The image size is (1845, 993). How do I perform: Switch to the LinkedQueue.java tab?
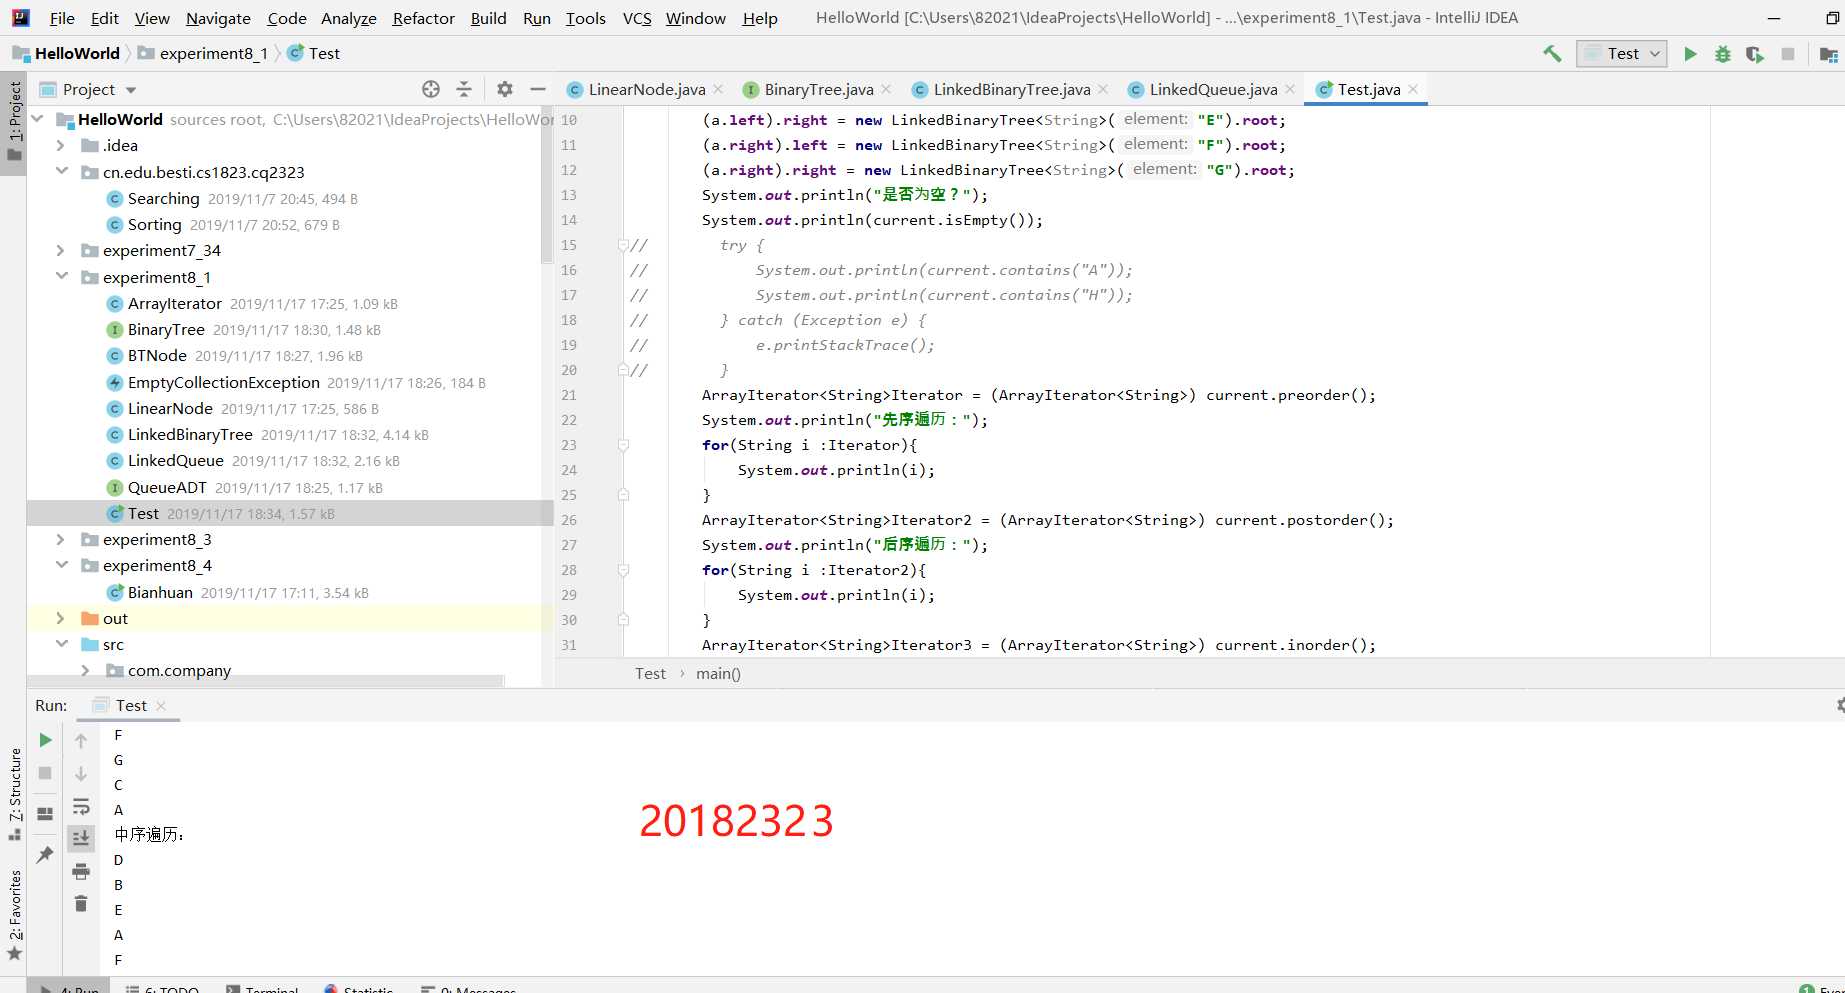pos(1213,89)
